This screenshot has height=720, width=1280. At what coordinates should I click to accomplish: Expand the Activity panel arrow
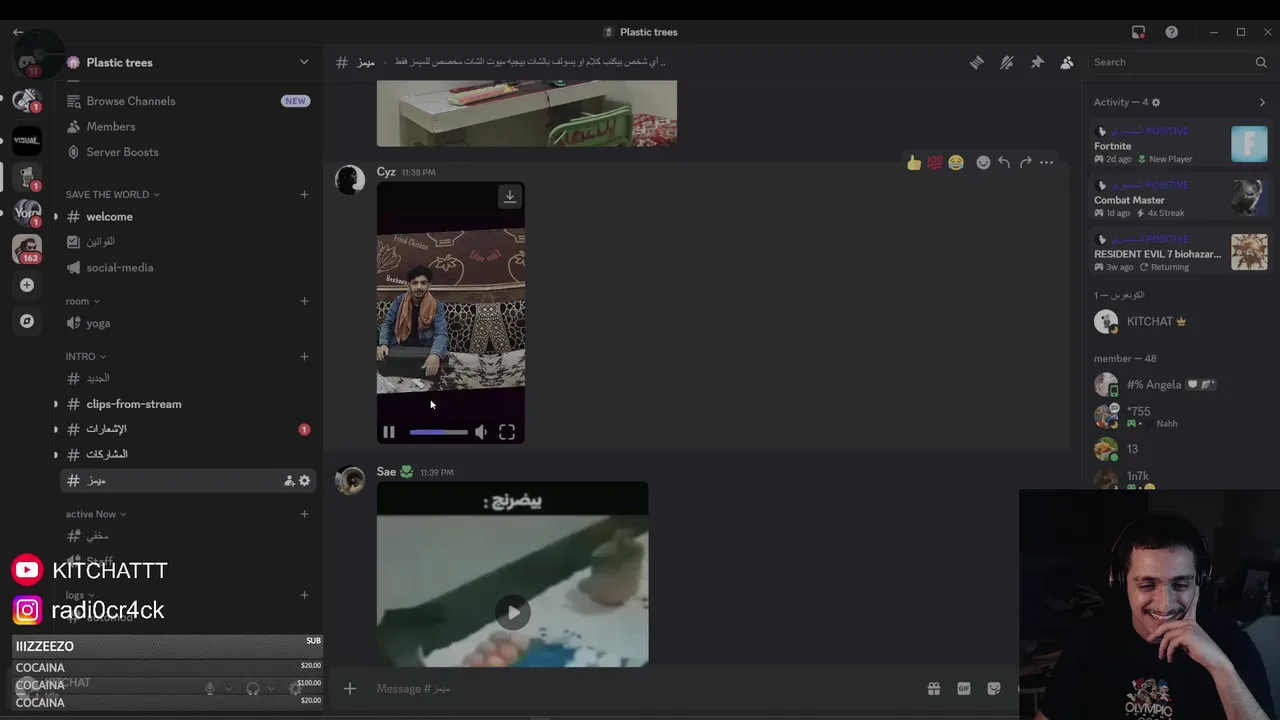[x=1262, y=102]
